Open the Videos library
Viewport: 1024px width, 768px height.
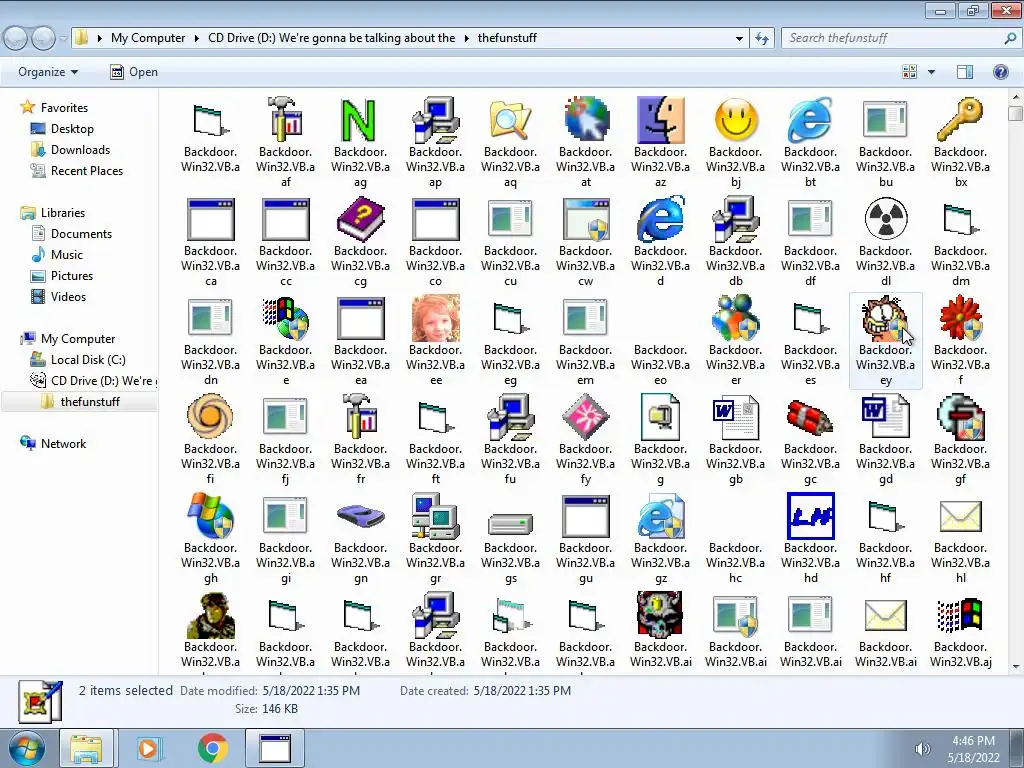click(x=68, y=296)
